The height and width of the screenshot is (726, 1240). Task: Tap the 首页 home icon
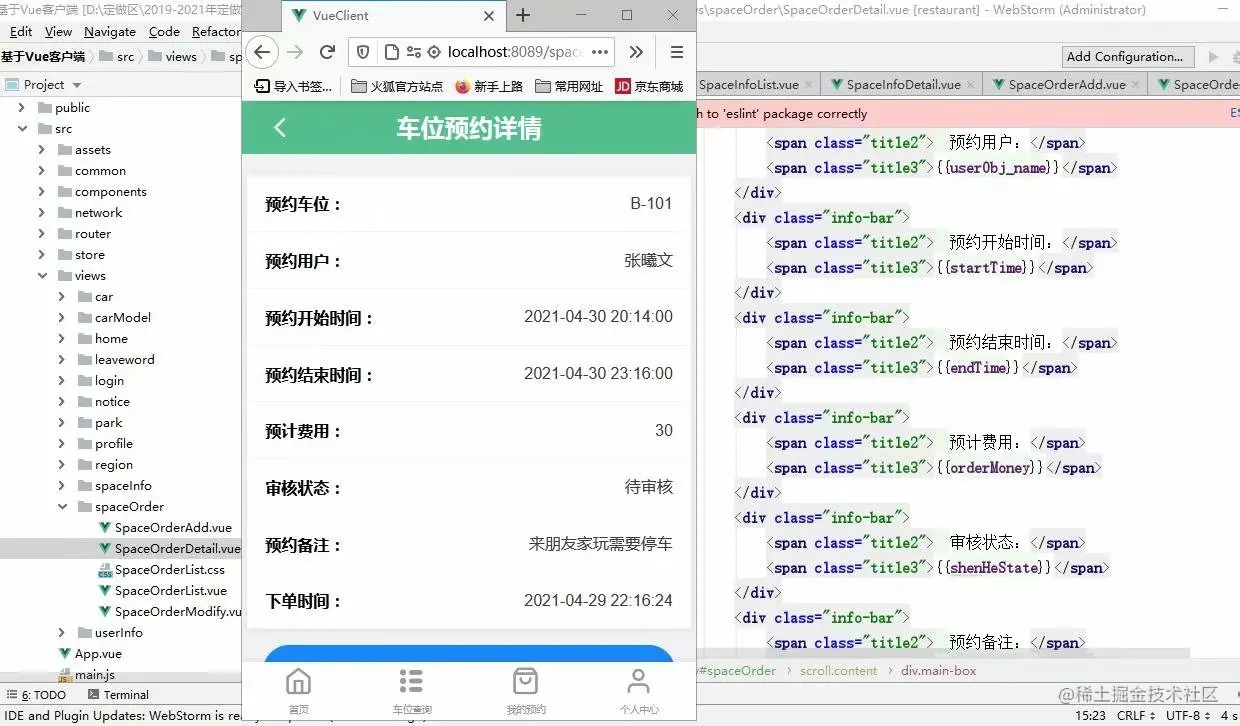point(298,691)
